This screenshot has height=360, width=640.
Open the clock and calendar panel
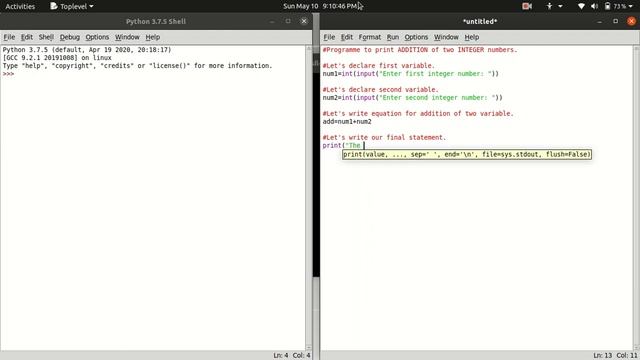click(x=320, y=6)
